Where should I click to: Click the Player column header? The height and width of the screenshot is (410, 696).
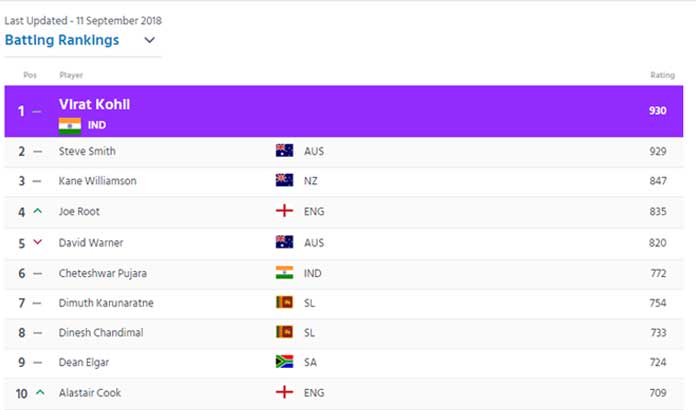coord(71,75)
